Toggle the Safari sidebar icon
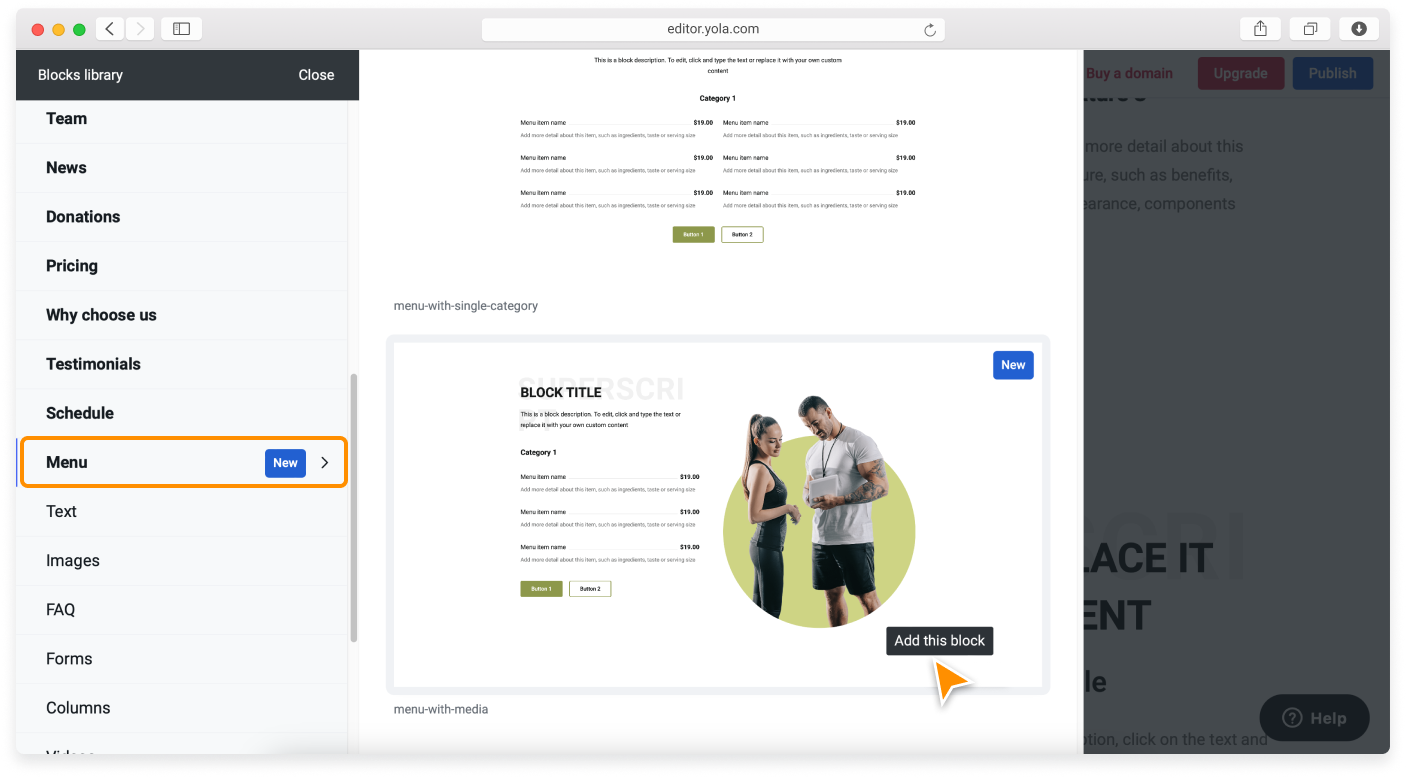Image resolution: width=1406 pixels, height=778 pixels. click(181, 29)
